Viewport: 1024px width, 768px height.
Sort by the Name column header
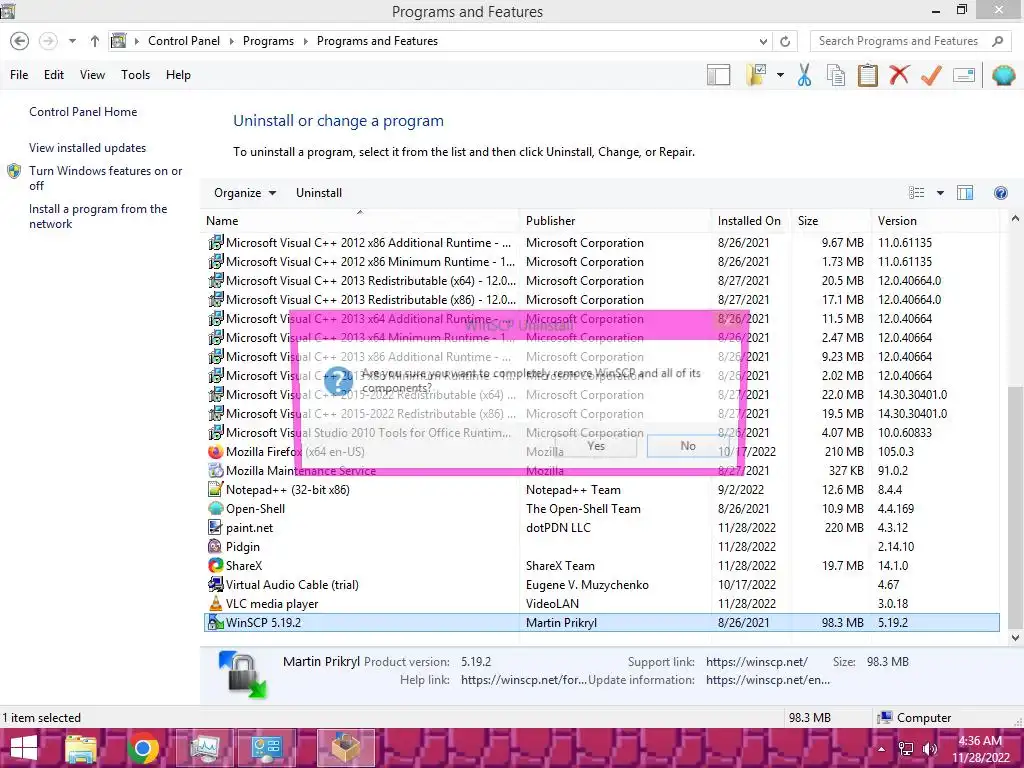(361, 221)
